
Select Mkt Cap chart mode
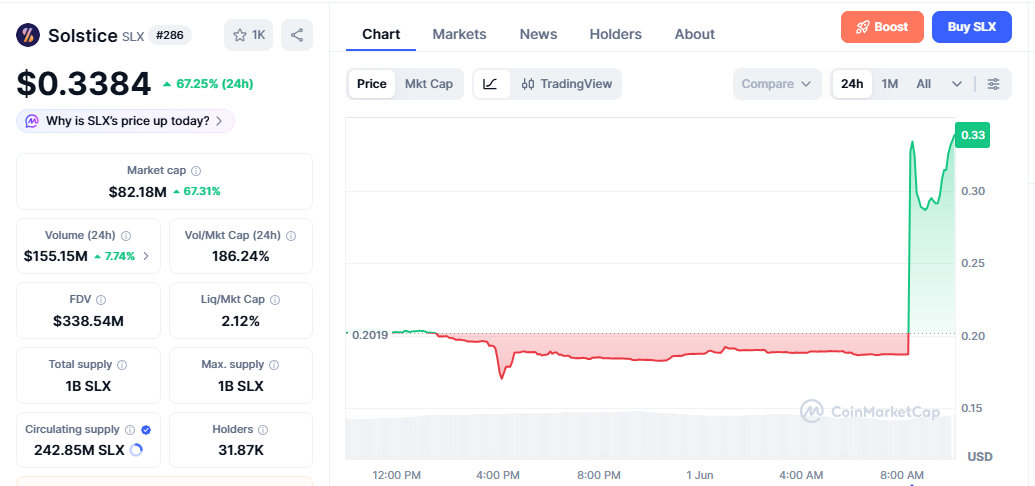428,84
